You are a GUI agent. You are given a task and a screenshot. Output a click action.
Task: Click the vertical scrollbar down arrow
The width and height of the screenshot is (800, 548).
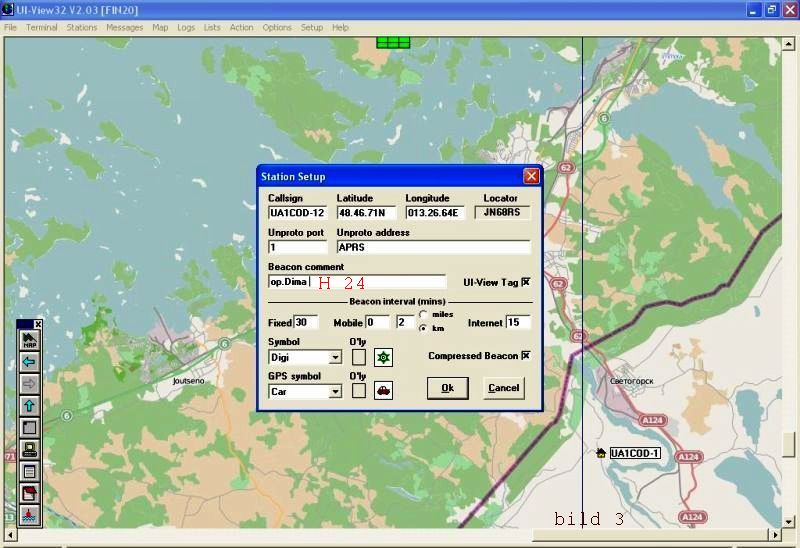(x=789, y=521)
